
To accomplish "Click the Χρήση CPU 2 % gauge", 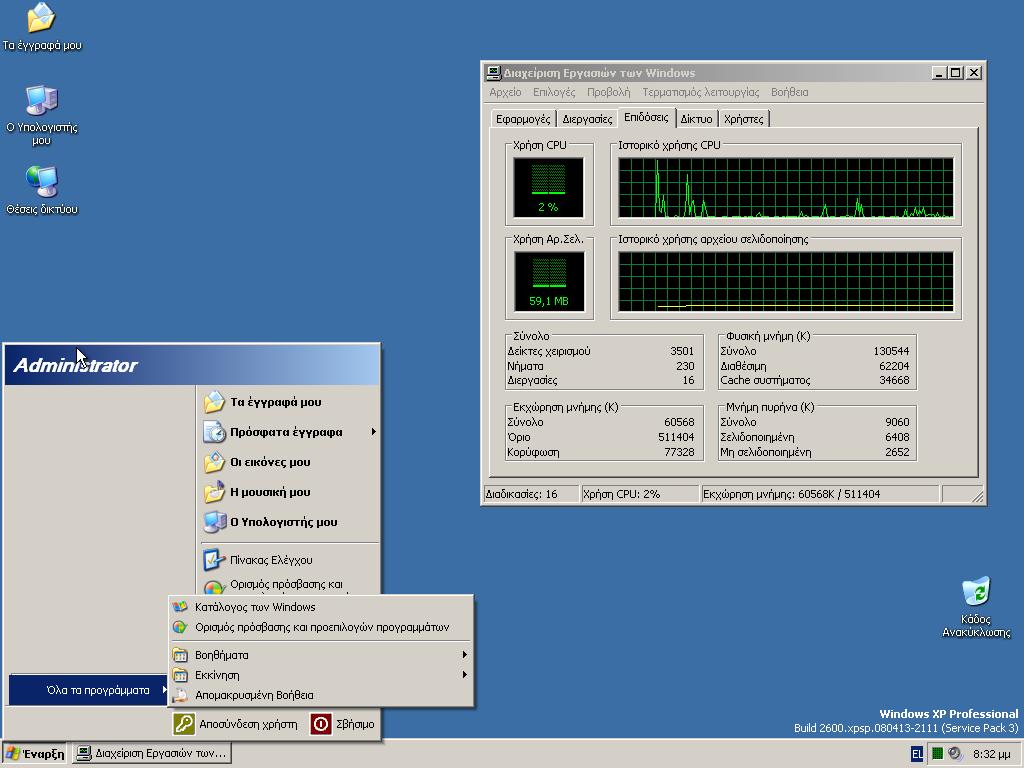I will point(549,187).
